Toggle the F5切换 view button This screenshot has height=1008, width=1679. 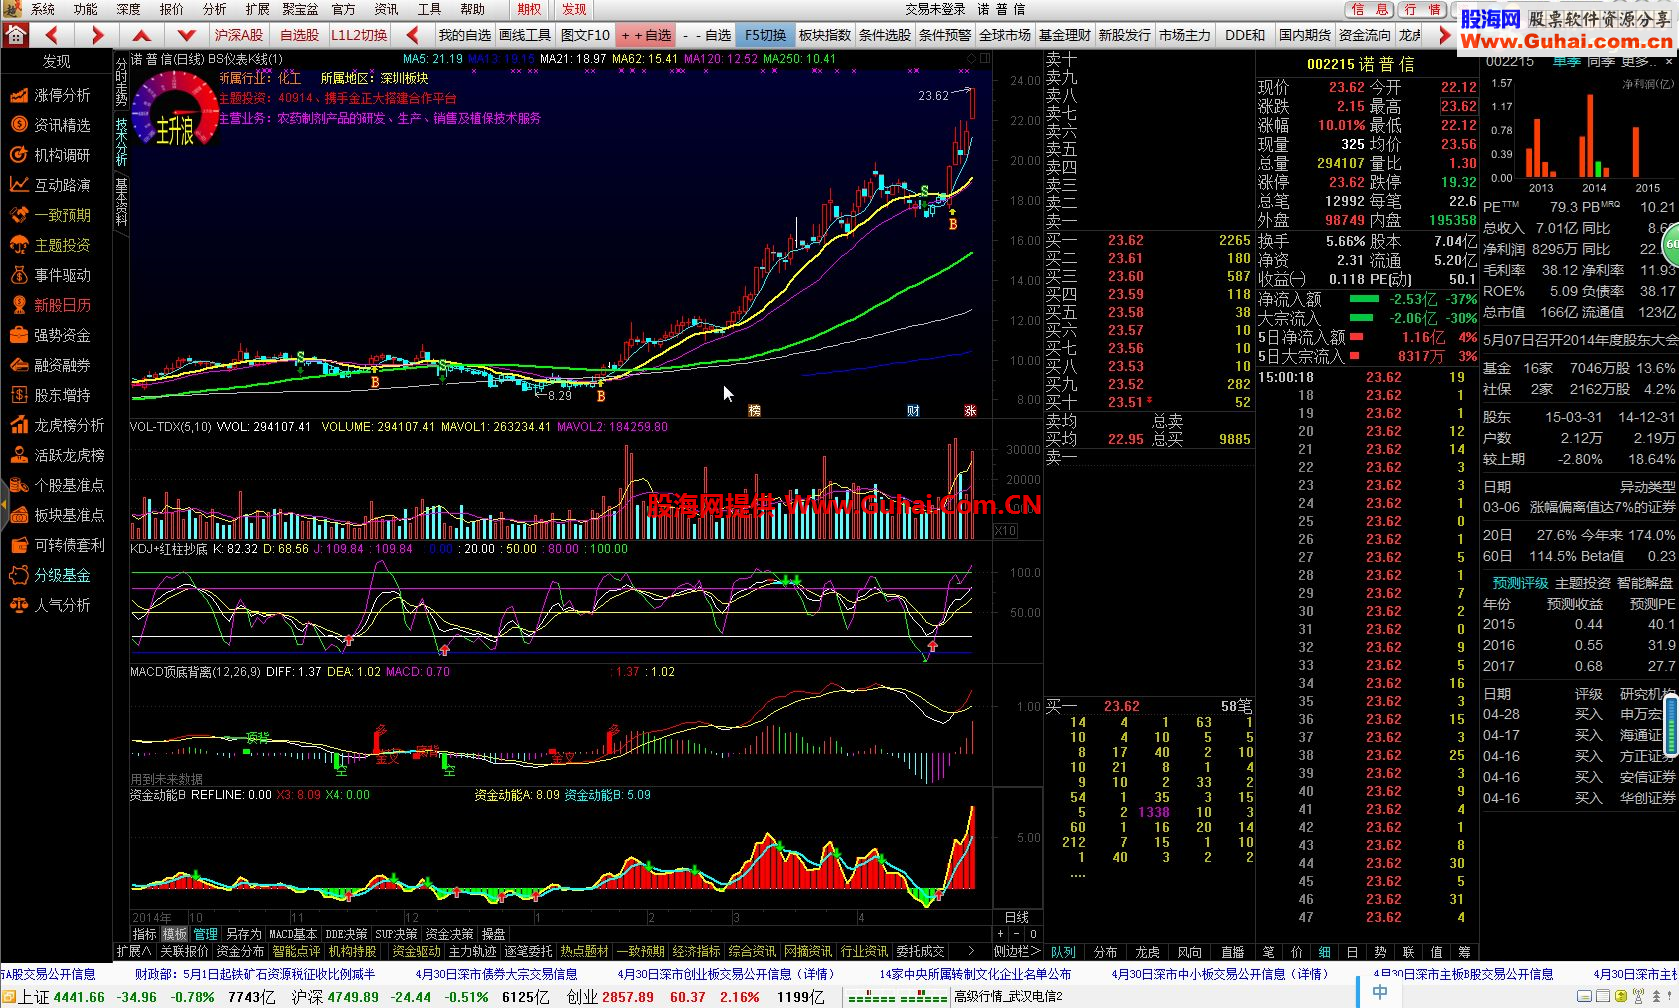[x=765, y=35]
